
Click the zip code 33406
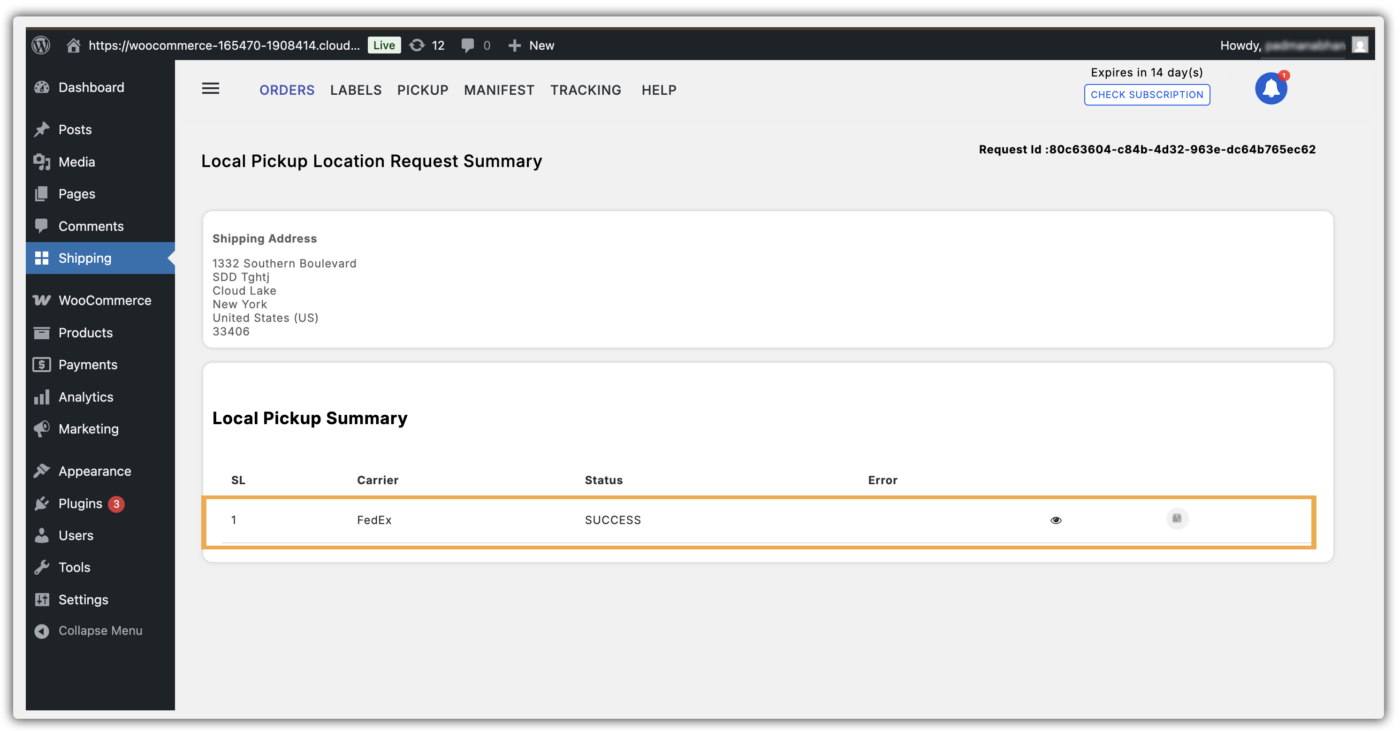(x=231, y=331)
